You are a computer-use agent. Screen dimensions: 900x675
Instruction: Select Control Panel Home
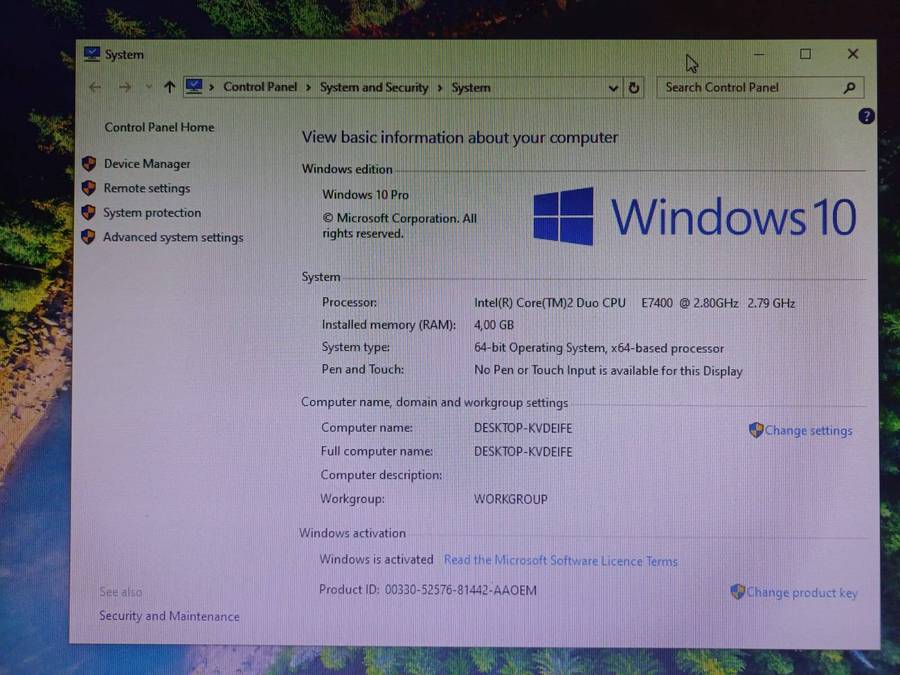158,127
